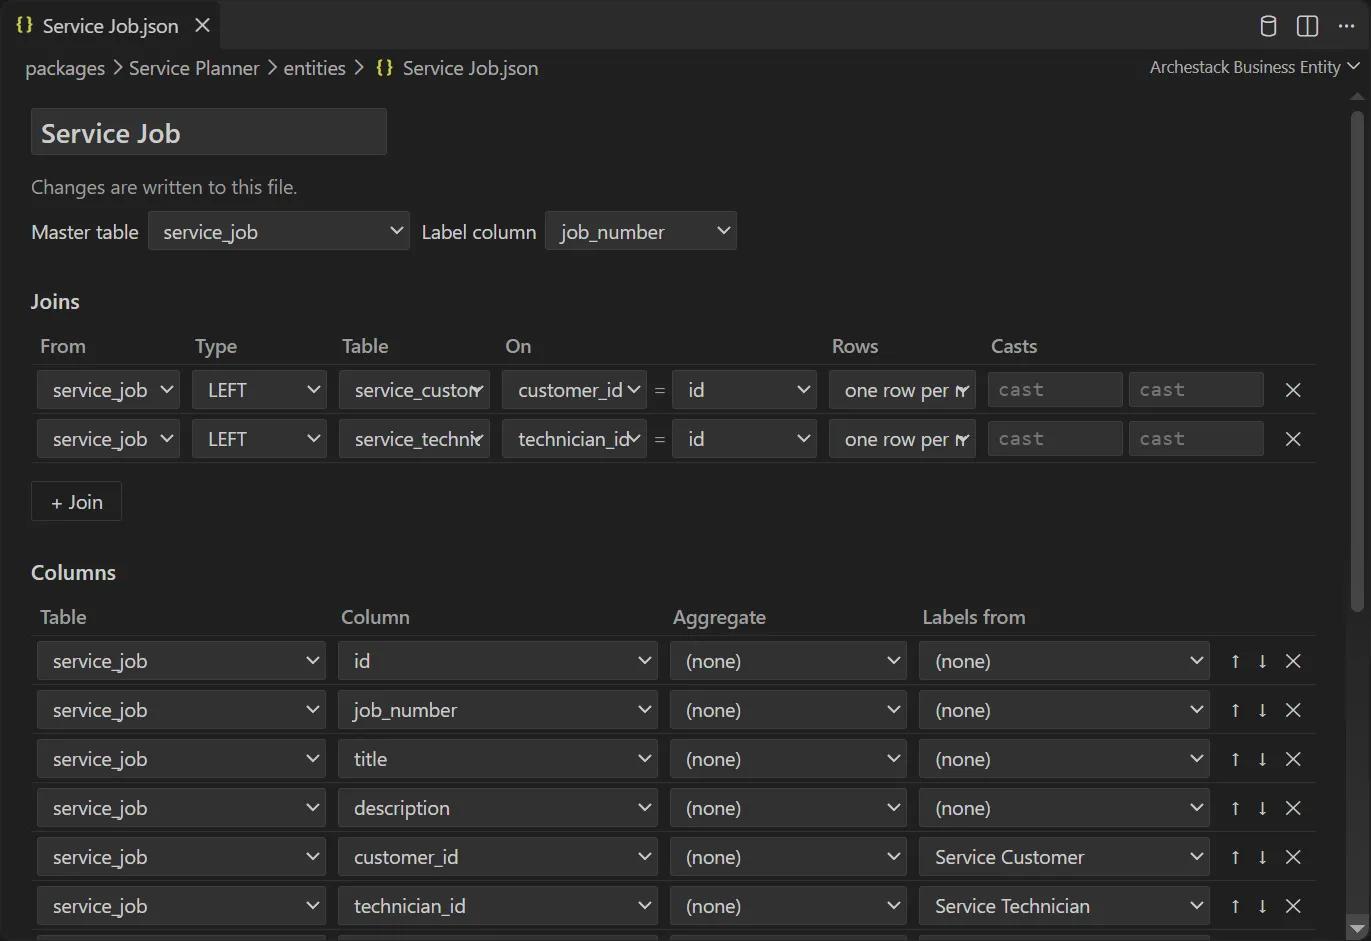Open Archestack Business Entity editor selector

coord(1255,67)
